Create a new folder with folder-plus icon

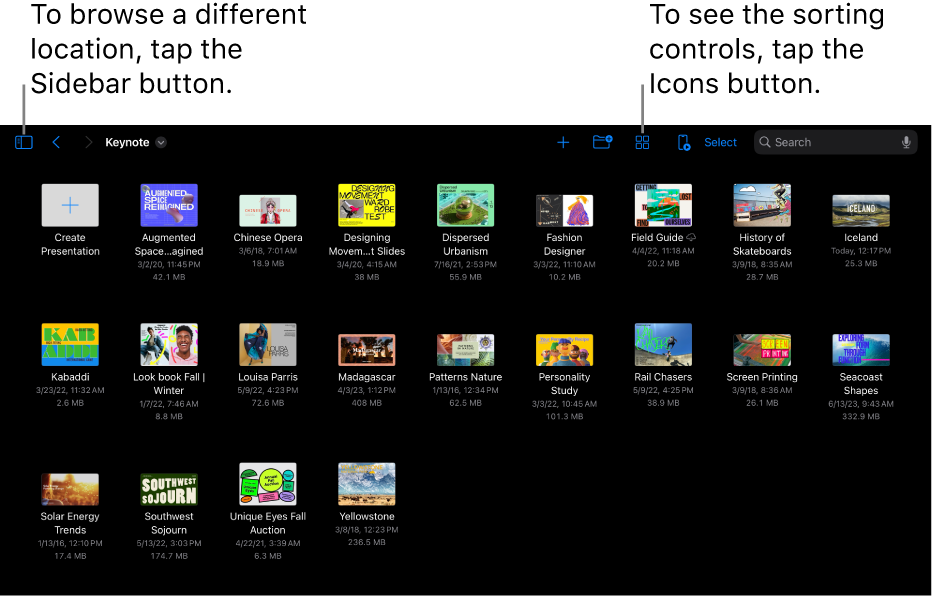click(603, 142)
